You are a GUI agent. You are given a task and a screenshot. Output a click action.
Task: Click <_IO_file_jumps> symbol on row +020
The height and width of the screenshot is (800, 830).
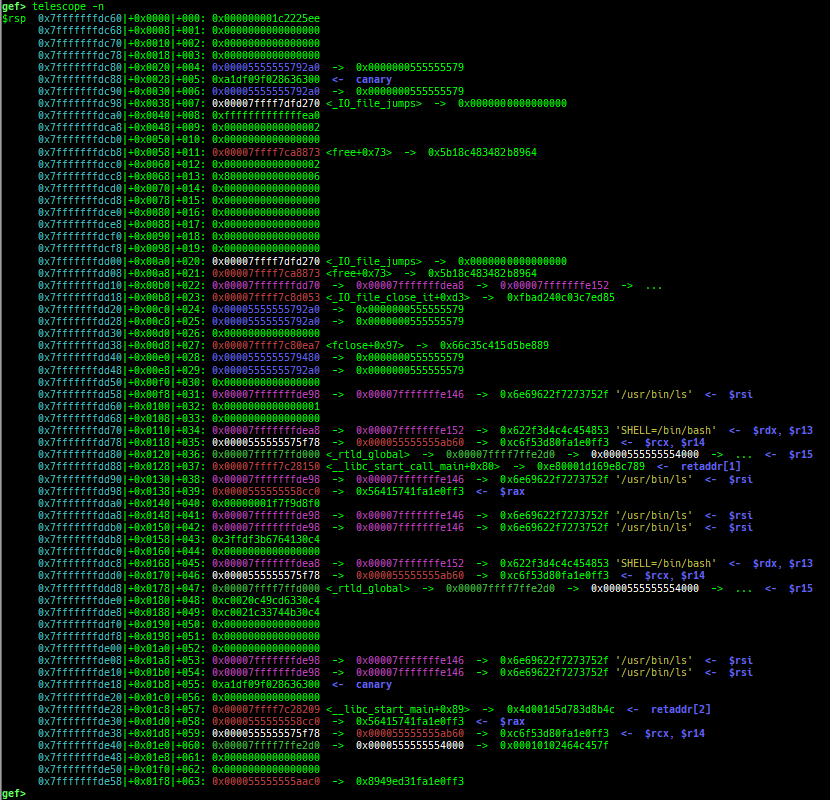click(x=374, y=262)
